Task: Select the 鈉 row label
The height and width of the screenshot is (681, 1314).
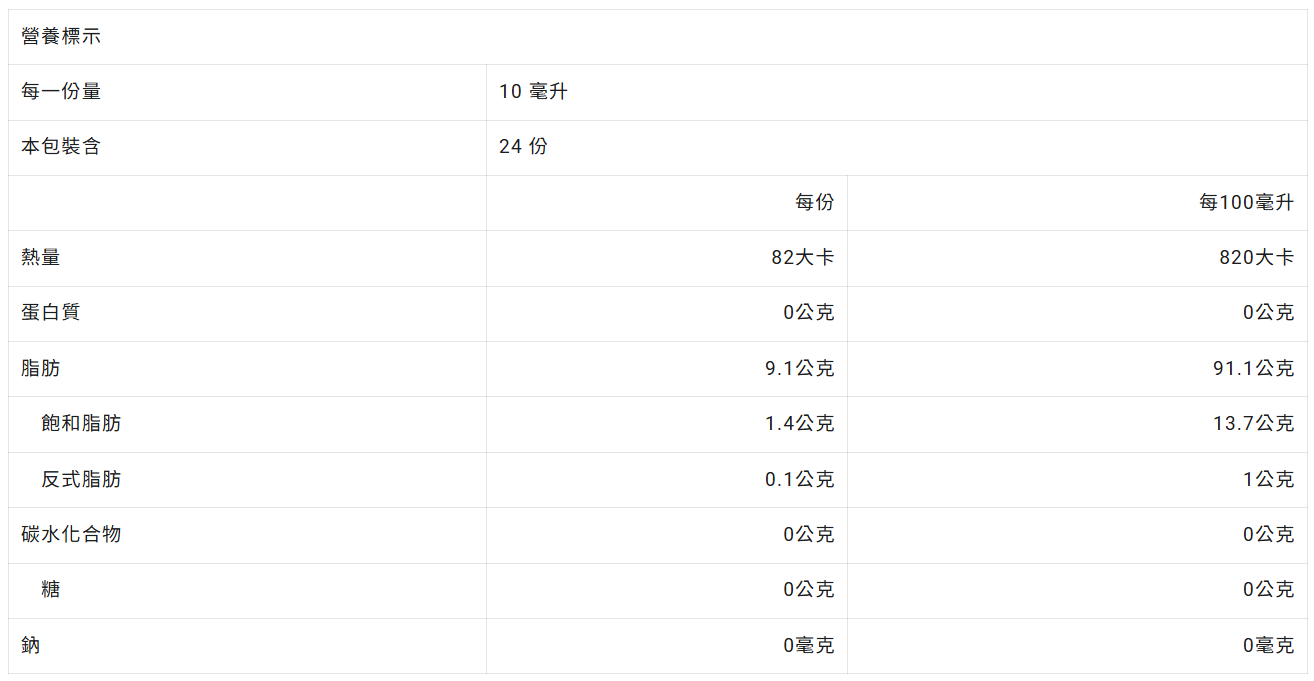Action: 31,646
